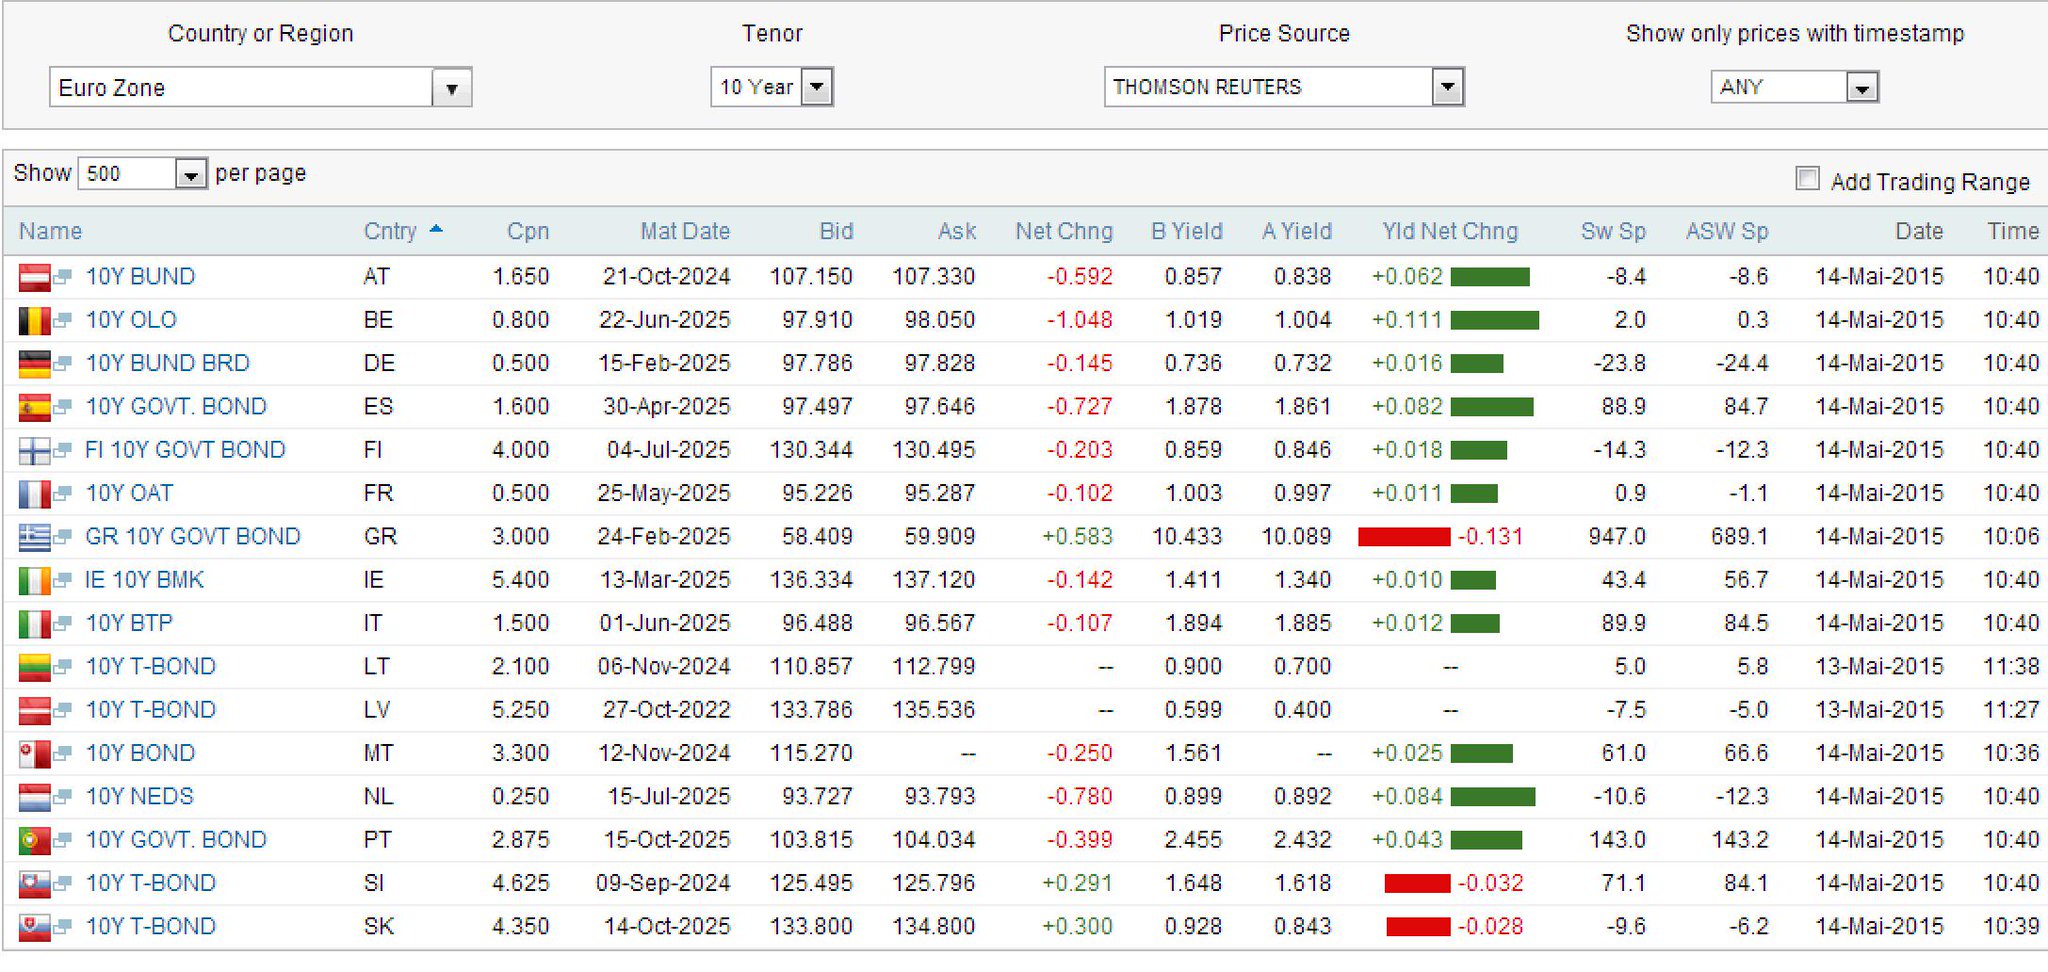Open the popup window icon beside 10Y OLO
The width and height of the screenshot is (2048, 972).
[63, 320]
